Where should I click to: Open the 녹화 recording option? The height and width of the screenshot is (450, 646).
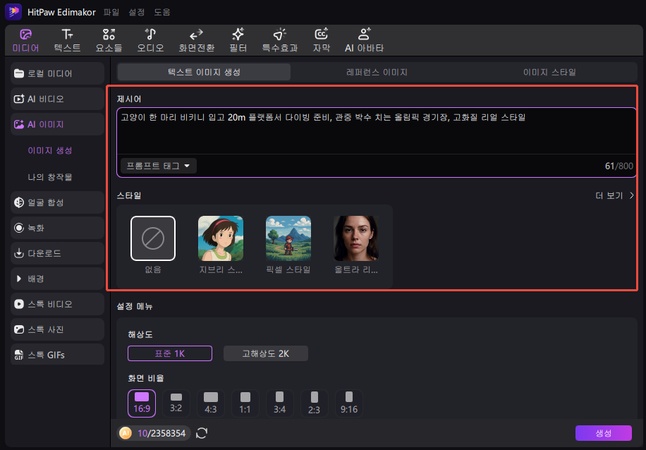(57, 228)
